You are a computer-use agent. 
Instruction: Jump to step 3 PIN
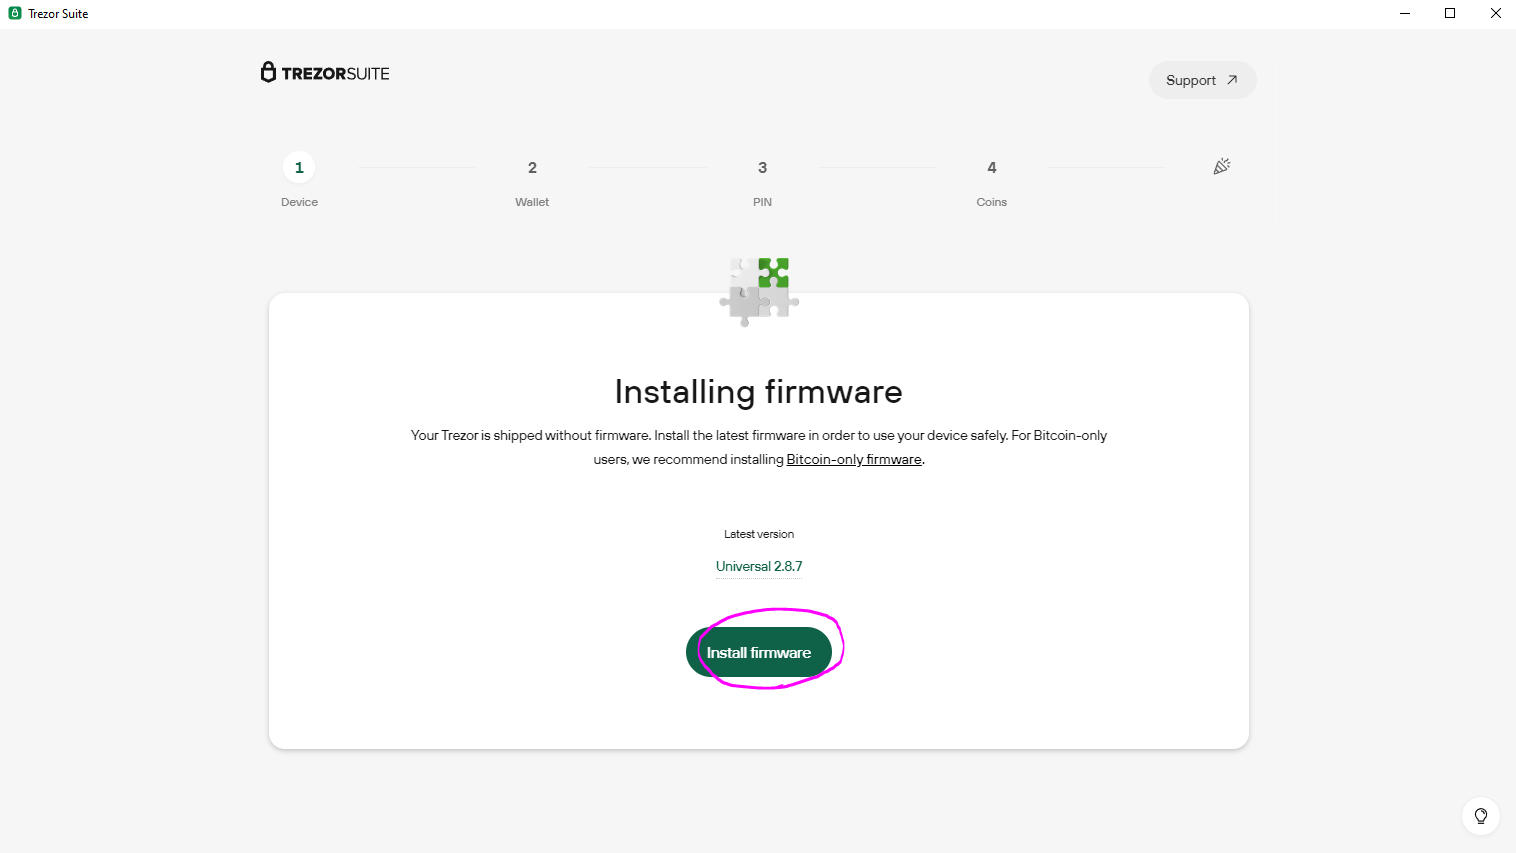(x=762, y=168)
